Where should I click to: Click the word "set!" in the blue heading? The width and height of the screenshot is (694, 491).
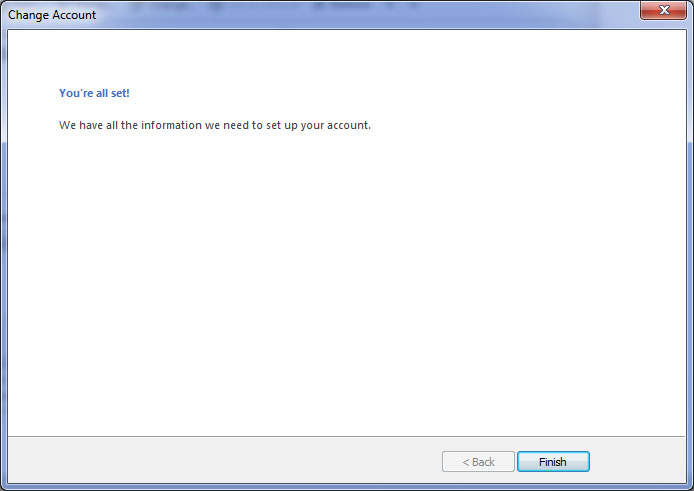tap(120, 93)
